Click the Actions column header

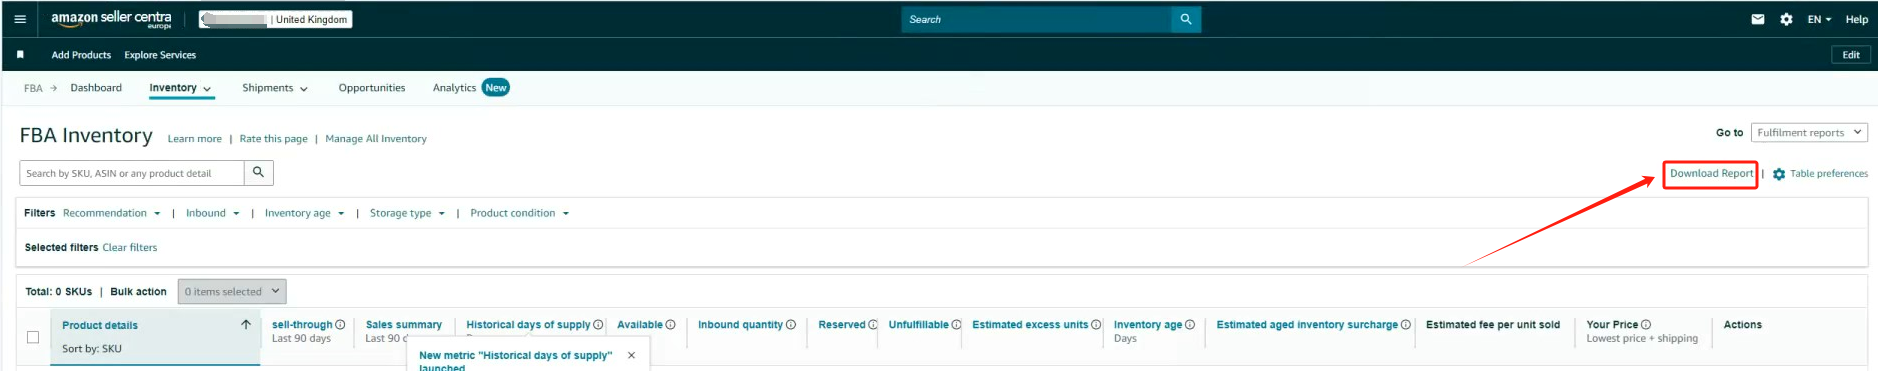pyautogui.click(x=1743, y=325)
